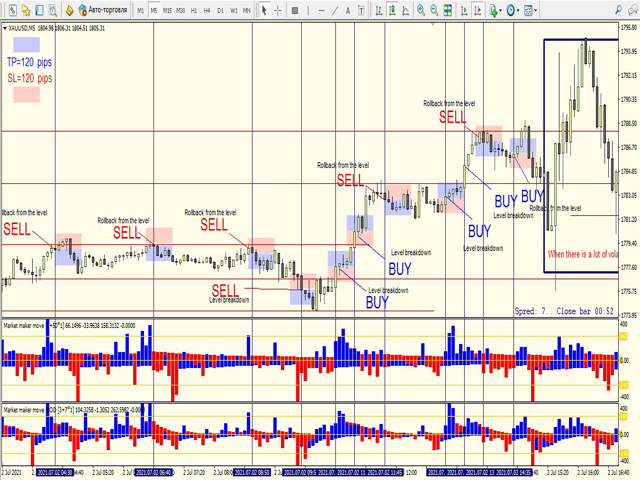The image size is (640, 480).
Task: Select the TP=120 pips label
Action: coord(29,62)
